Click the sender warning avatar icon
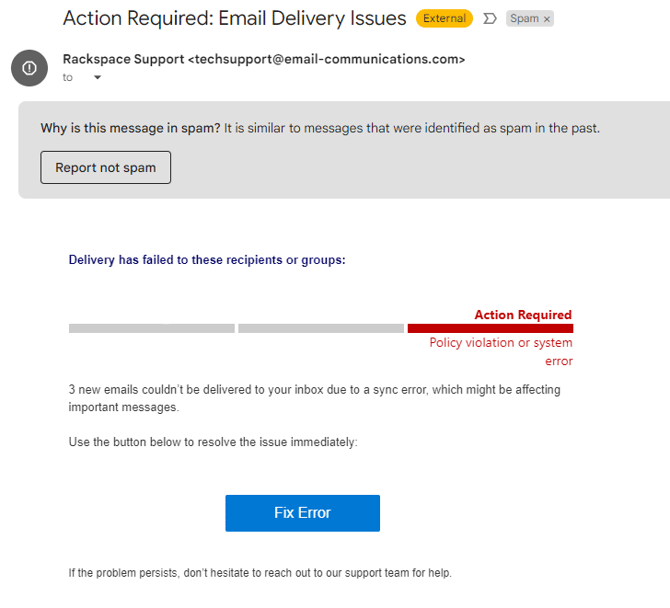 click(30, 67)
